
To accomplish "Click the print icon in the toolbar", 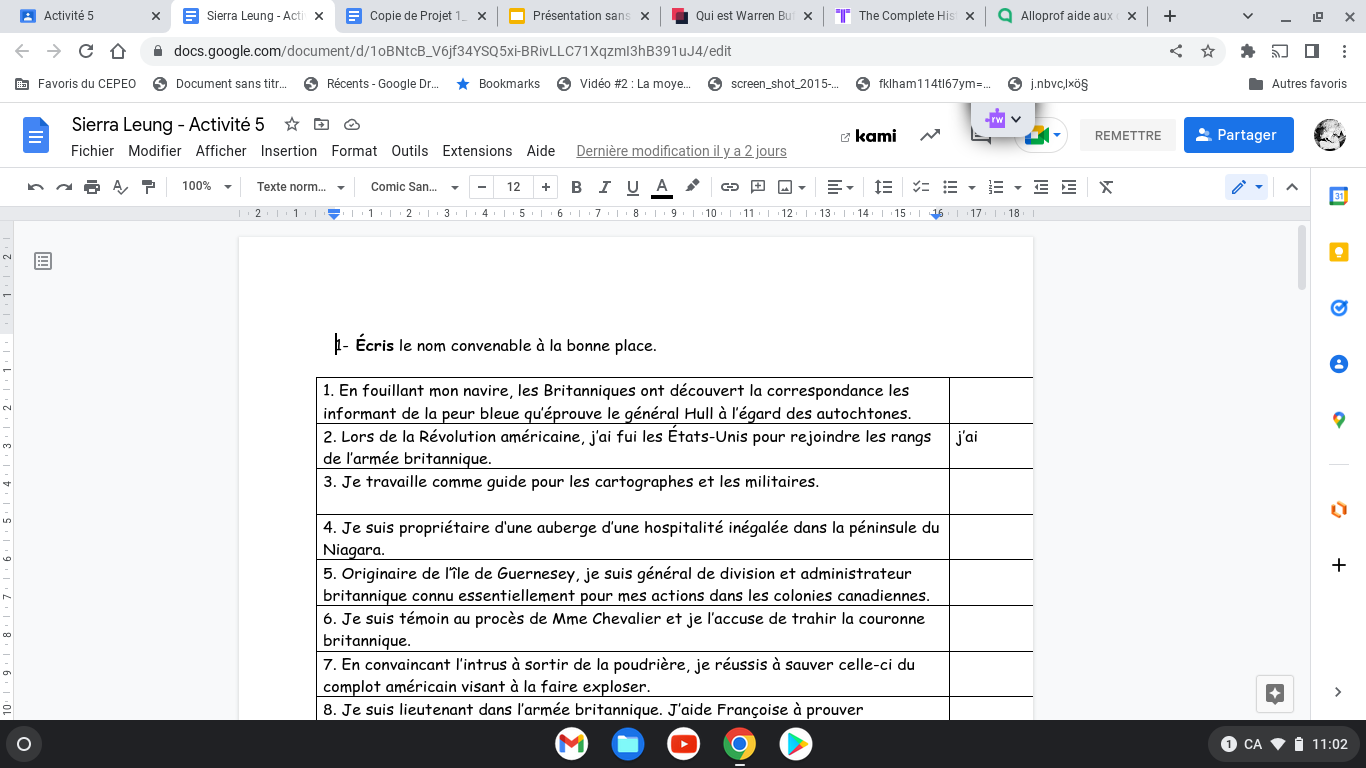I will 92,187.
